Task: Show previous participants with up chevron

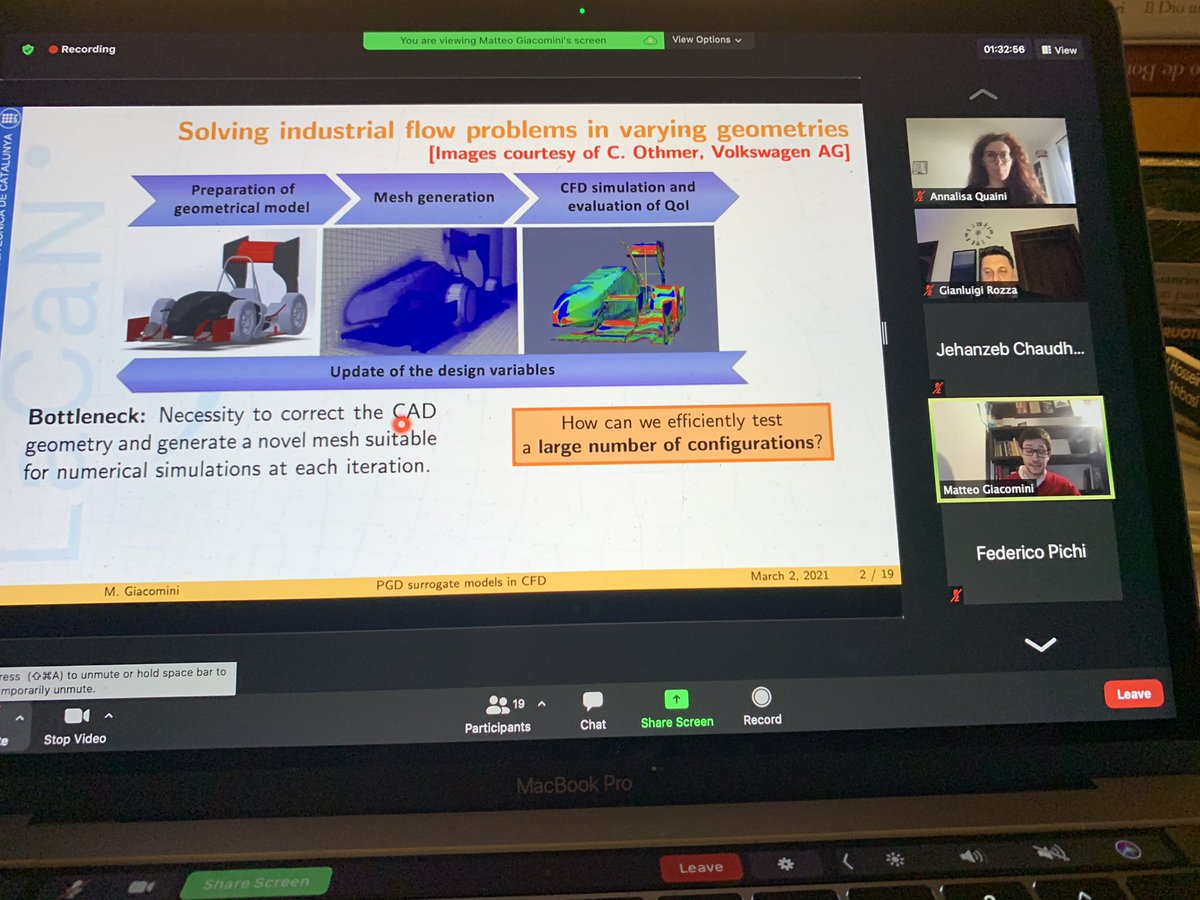Action: click(983, 94)
